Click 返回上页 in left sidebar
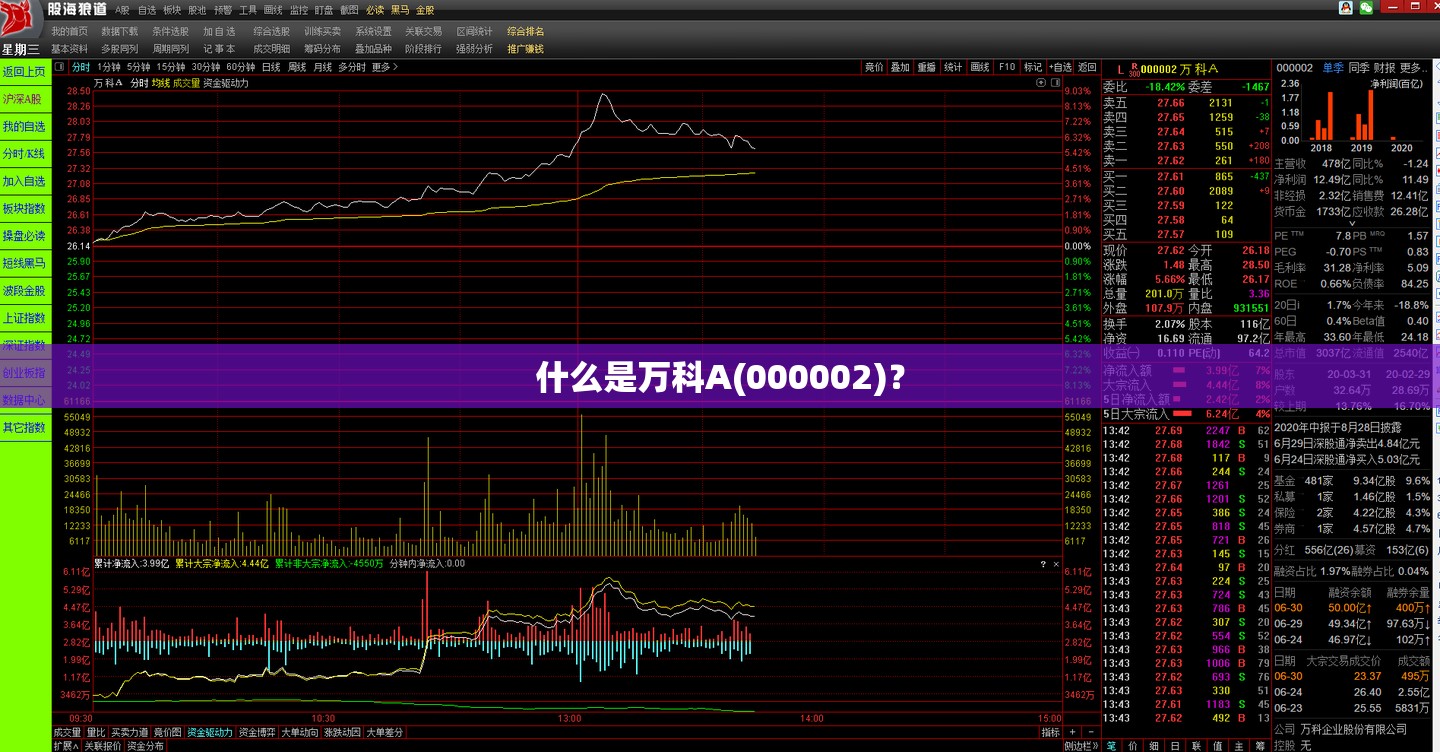The height and width of the screenshot is (752, 1440). pyautogui.click(x=25, y=72)
